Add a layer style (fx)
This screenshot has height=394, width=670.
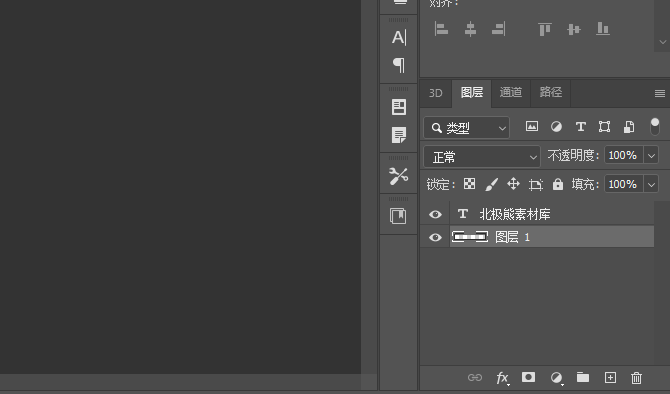click(502, 378)
